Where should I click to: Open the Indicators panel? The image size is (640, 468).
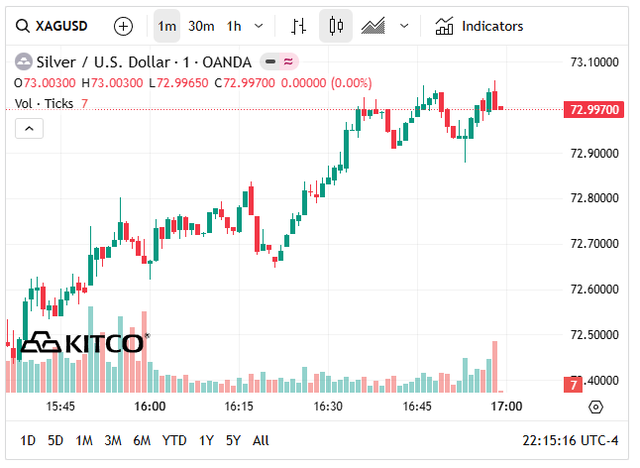pyautogui.click(x=480, y=26)
